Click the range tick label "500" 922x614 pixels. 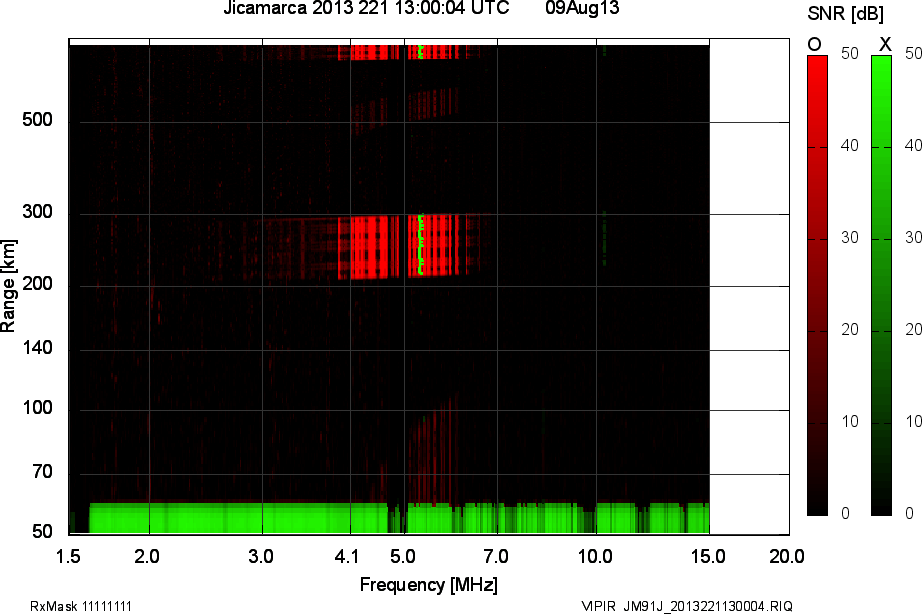coord(37,120)
